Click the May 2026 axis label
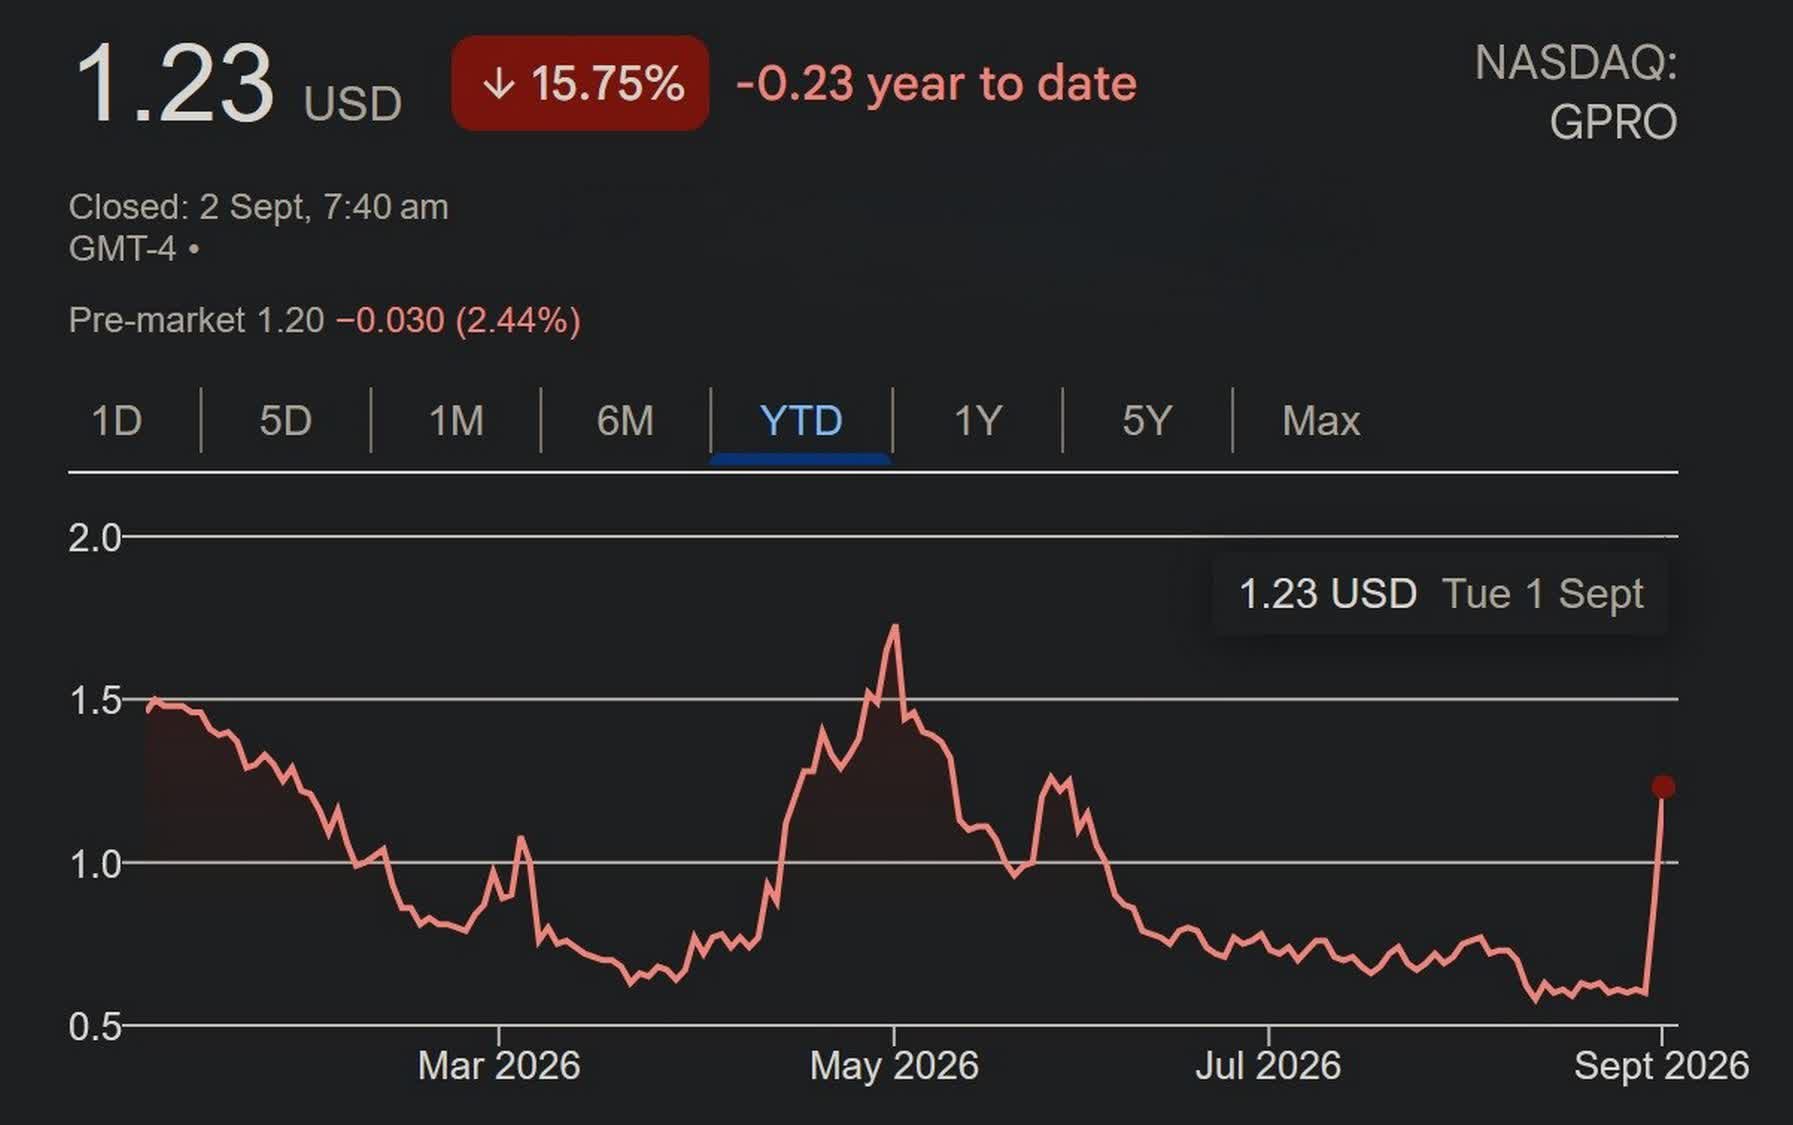Image resolution: width=1793 pixels, height=1125 pixels. [x=894, y=1066]
